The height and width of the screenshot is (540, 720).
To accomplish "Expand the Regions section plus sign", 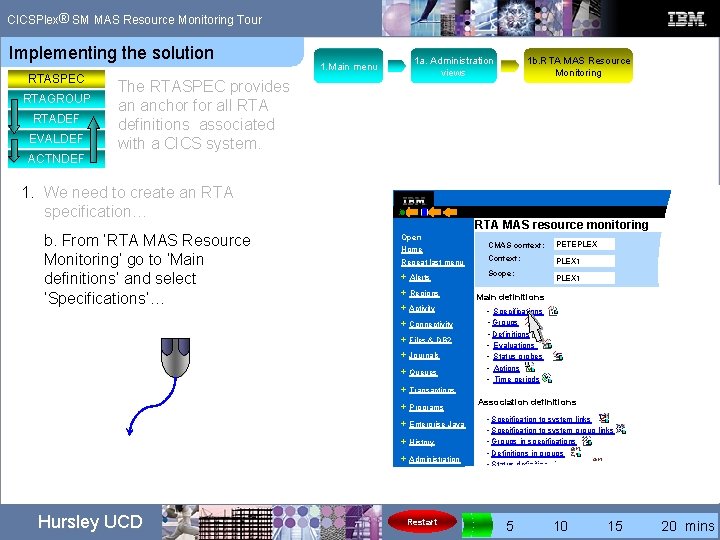I will tap(403, 292).
